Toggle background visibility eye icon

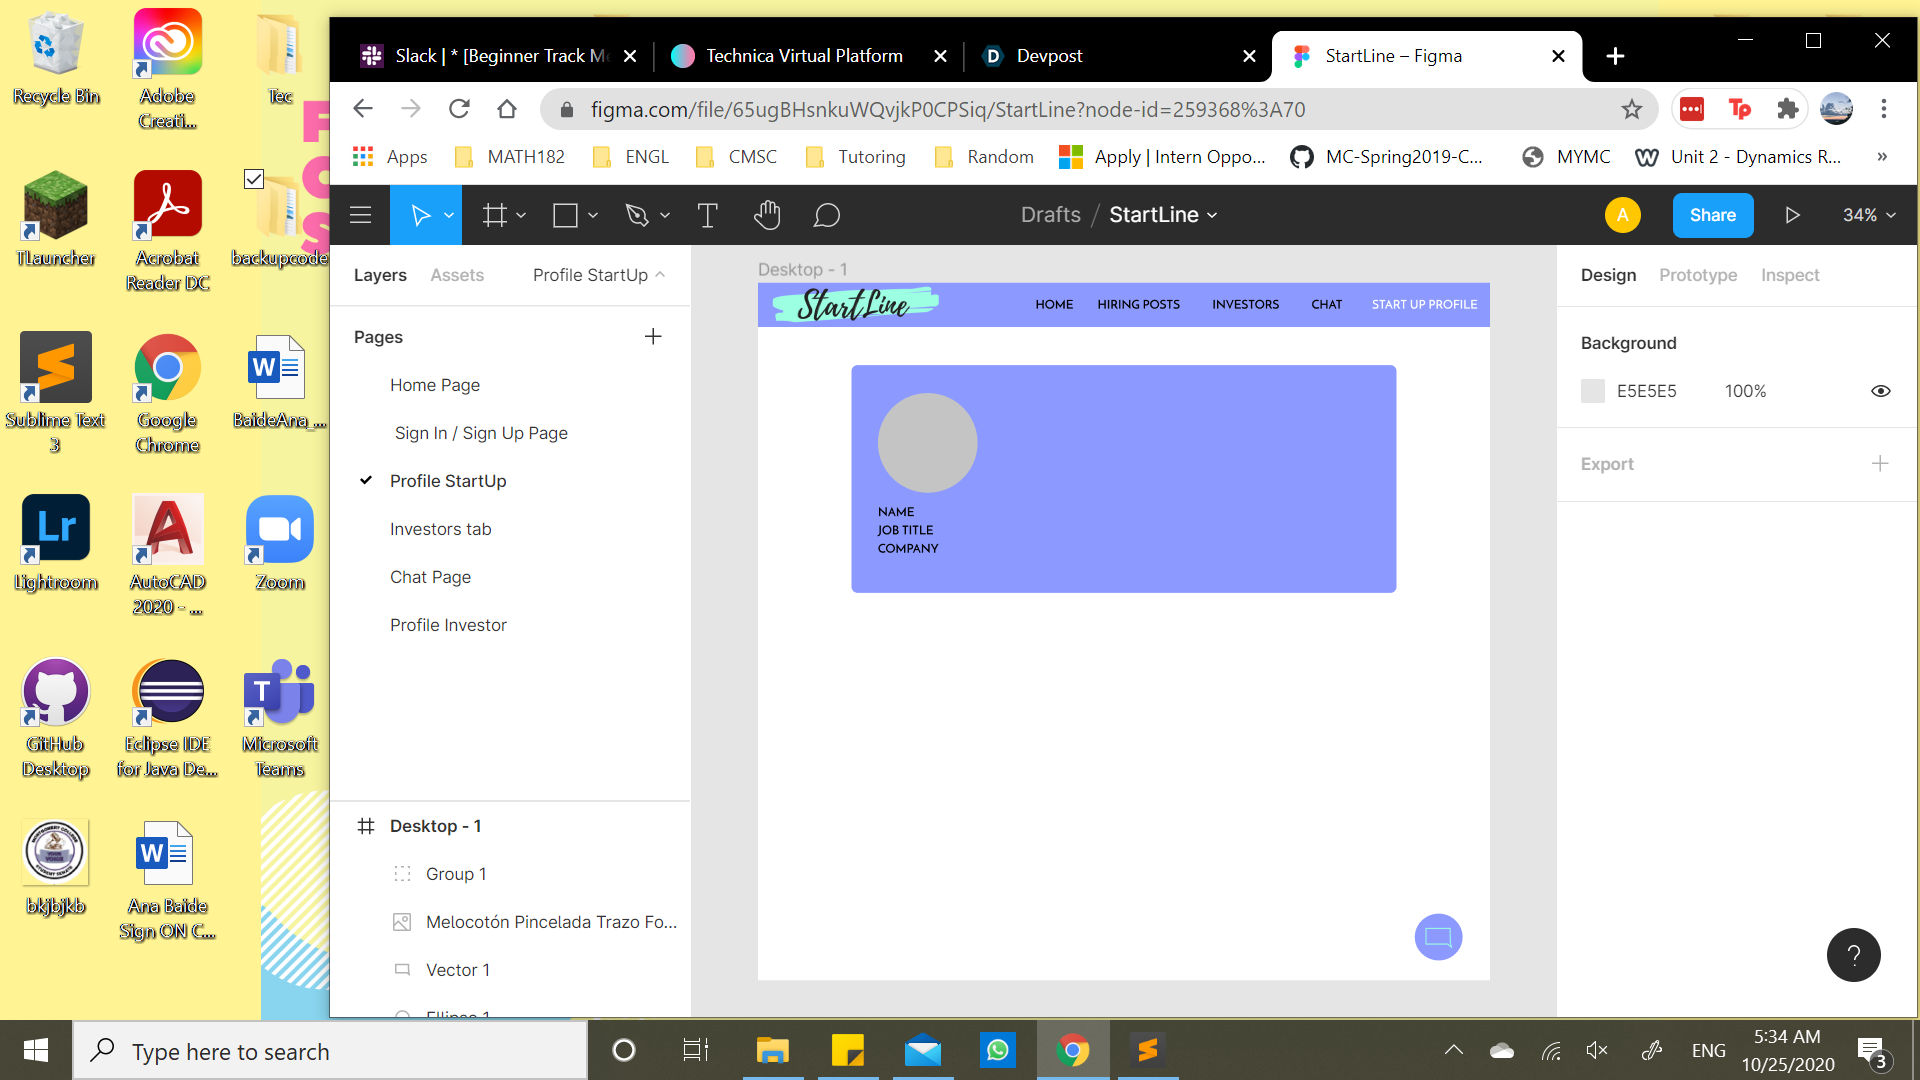tap(1880, 391)
